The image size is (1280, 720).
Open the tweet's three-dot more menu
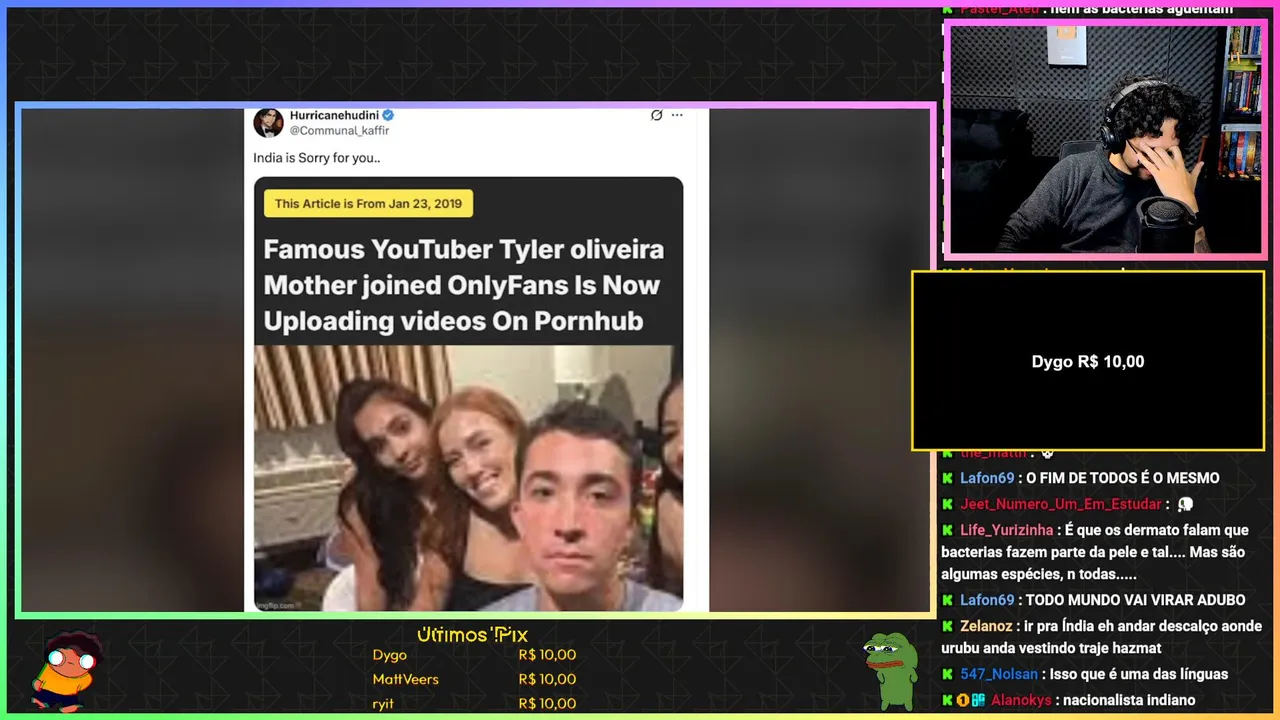(x=677, y=115)
